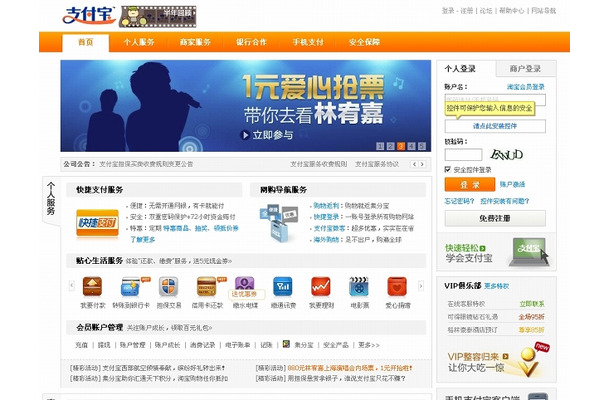Open the 个人服务 vertical side tab
The width and height of the screenshot is (610, 400).
[51, 199]
